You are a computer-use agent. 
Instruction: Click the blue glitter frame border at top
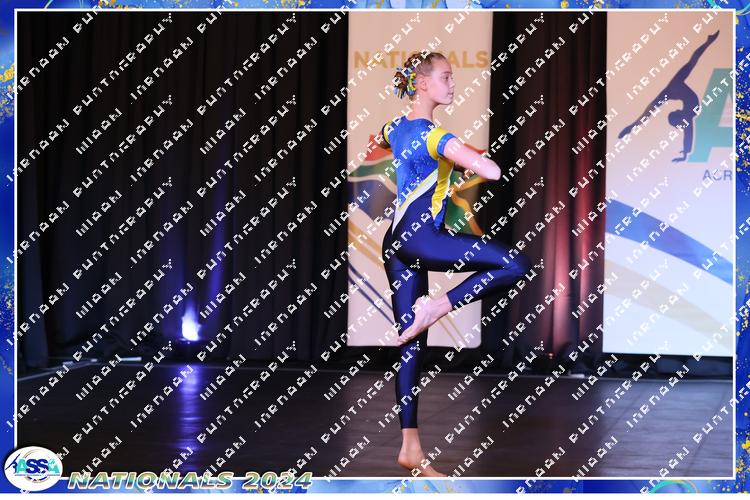coord(375,5)
